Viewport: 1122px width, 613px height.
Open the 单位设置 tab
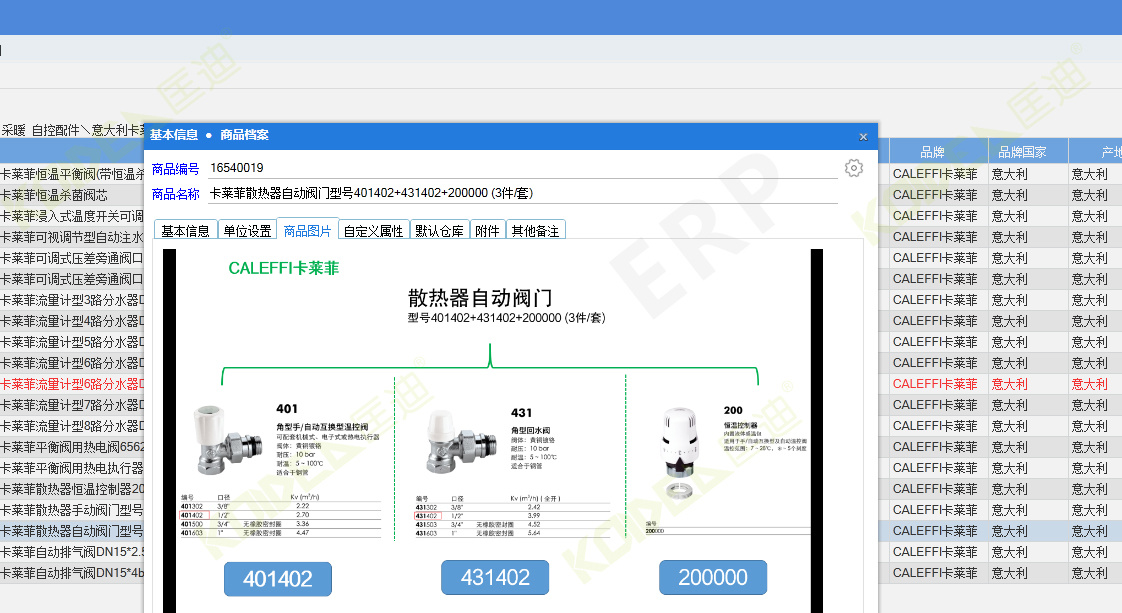[247, 230]
